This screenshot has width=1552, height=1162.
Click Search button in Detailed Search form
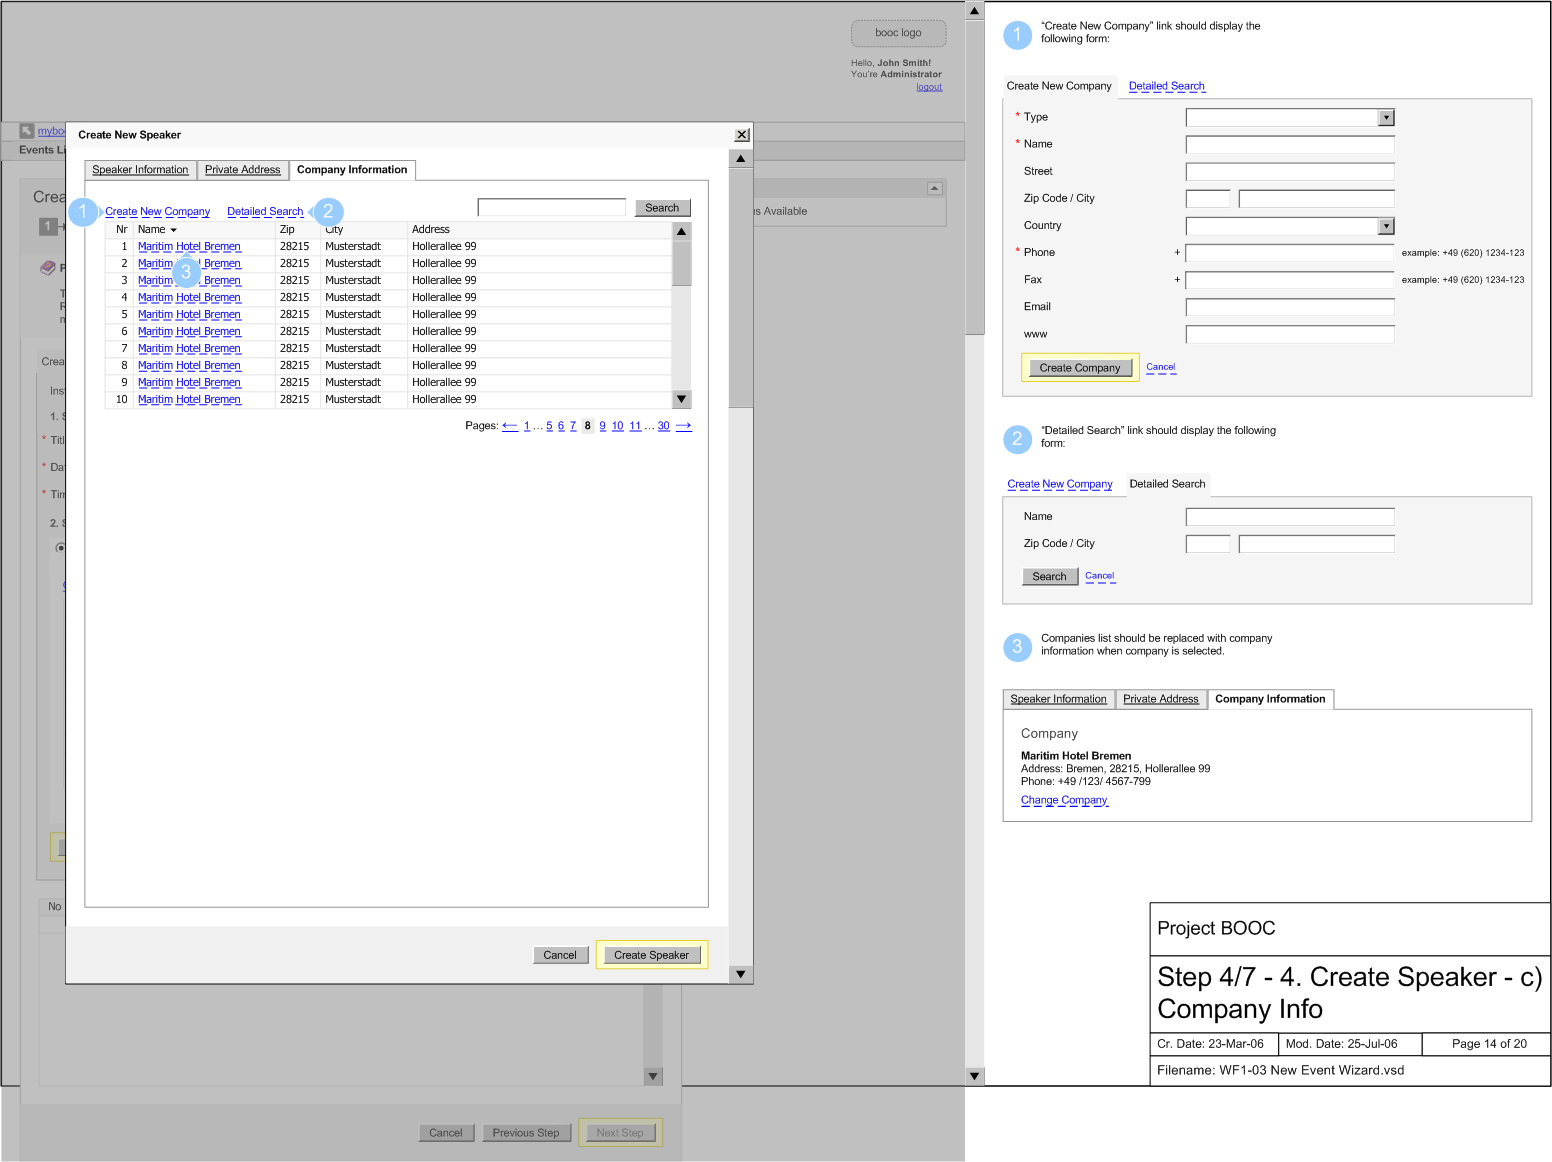(x=1050, y=577)
